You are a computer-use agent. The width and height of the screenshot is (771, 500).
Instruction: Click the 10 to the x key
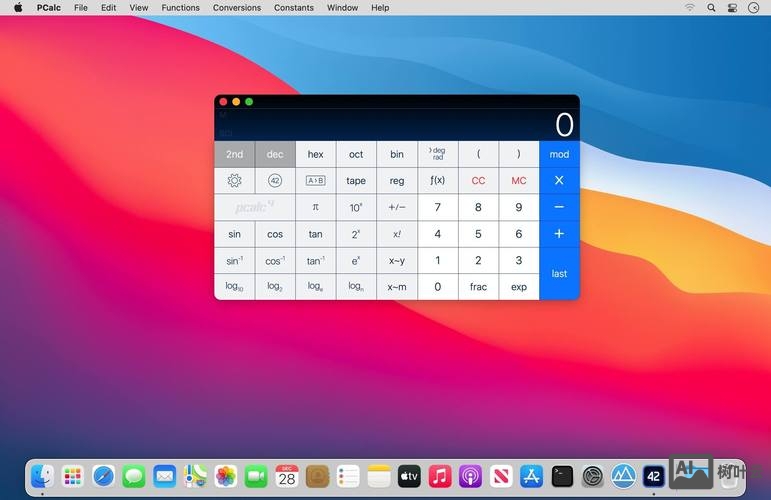click(x=356, y=207)
